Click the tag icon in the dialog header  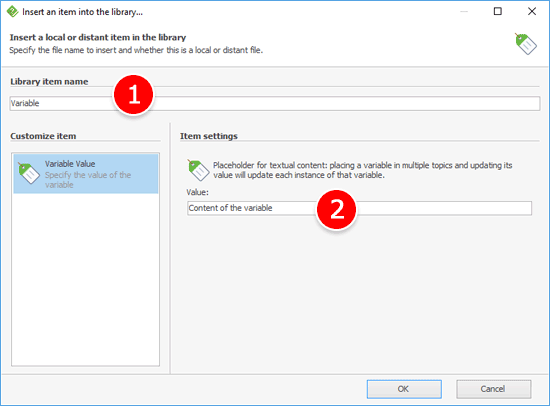pyautogui.click(x=526, y=44)
